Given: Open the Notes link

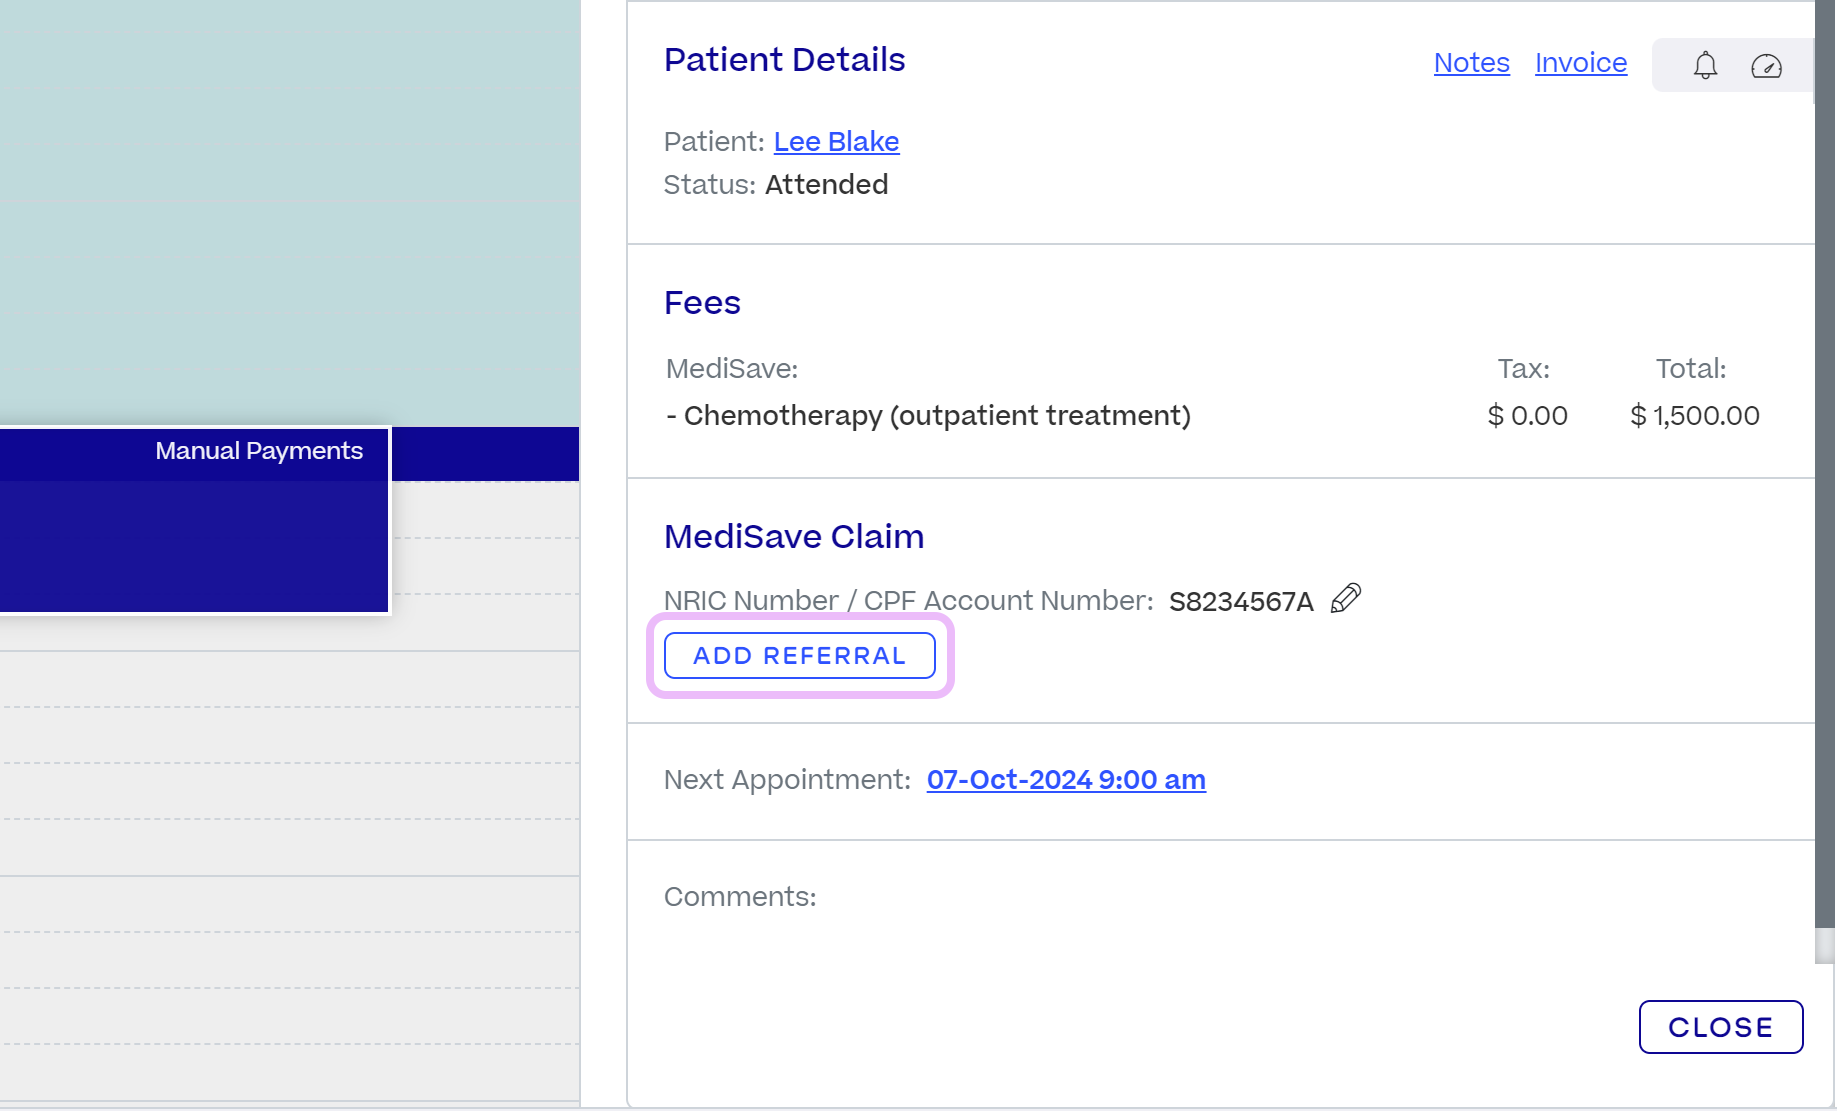Looking at the screenshot, I should [x=1471, y=63].
